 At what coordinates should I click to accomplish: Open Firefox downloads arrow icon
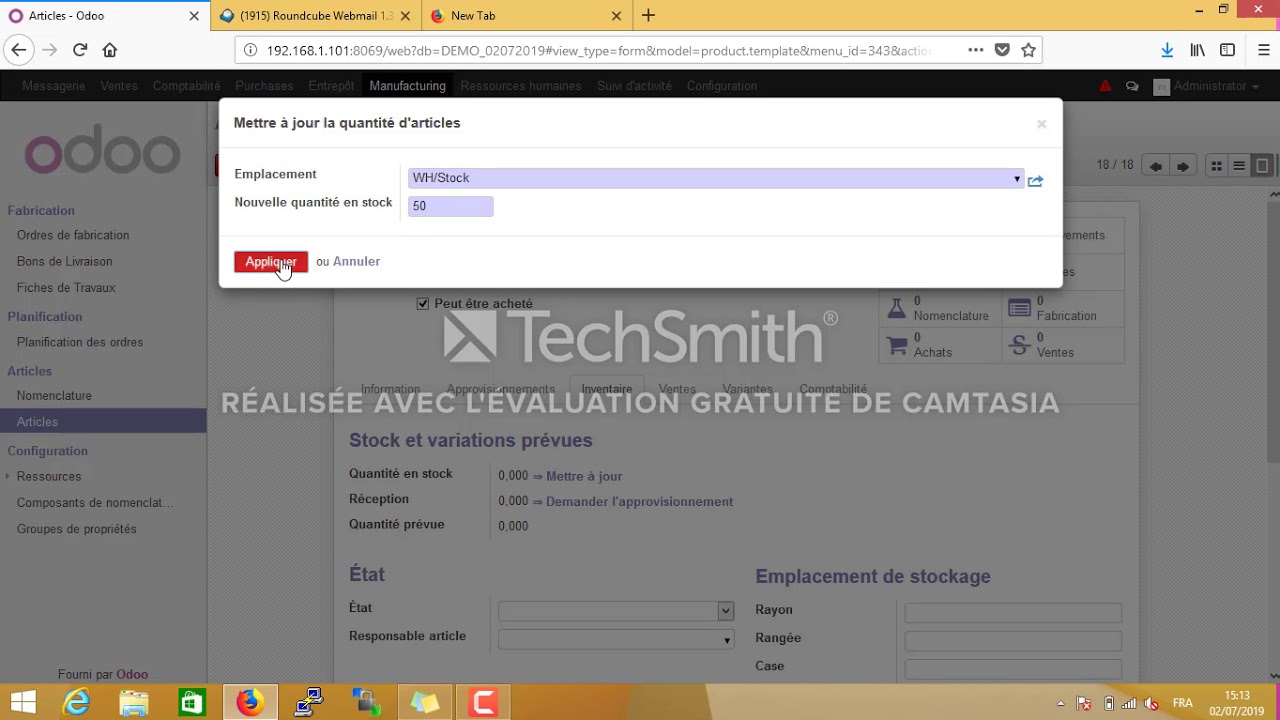pyautogui.click(x=1167, y=50)
